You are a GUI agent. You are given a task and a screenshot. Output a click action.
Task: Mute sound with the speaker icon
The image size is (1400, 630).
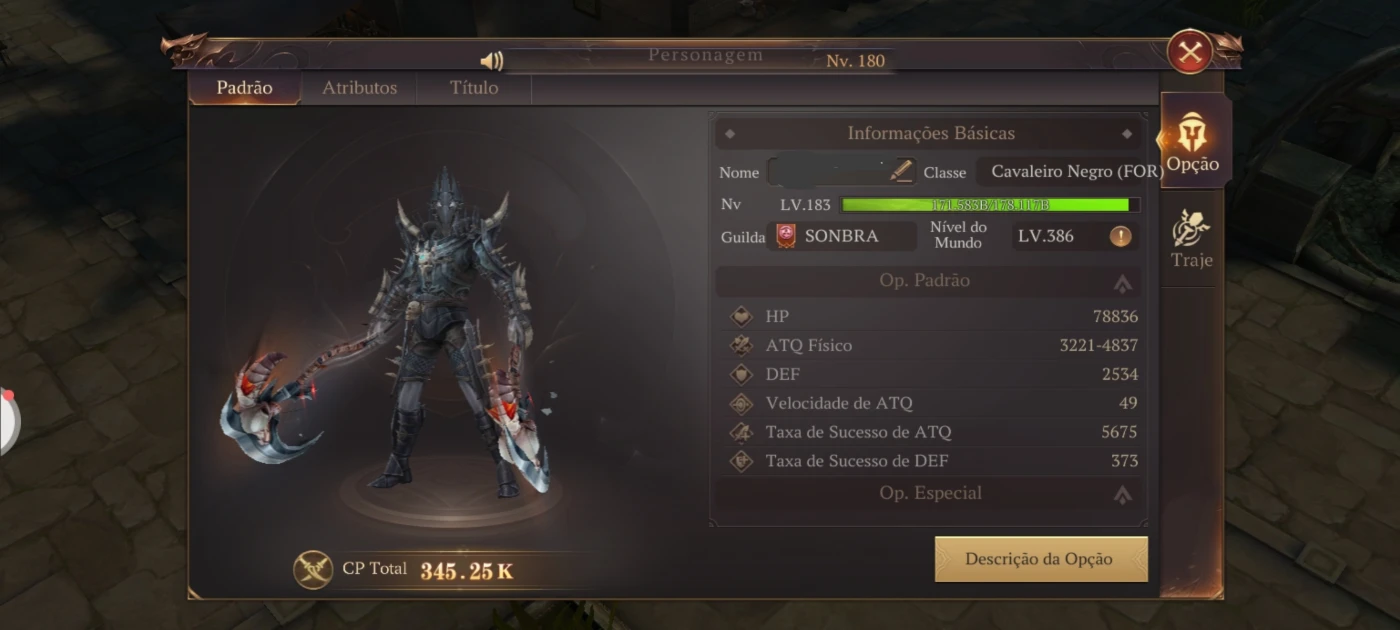click(x=491, y=61)
